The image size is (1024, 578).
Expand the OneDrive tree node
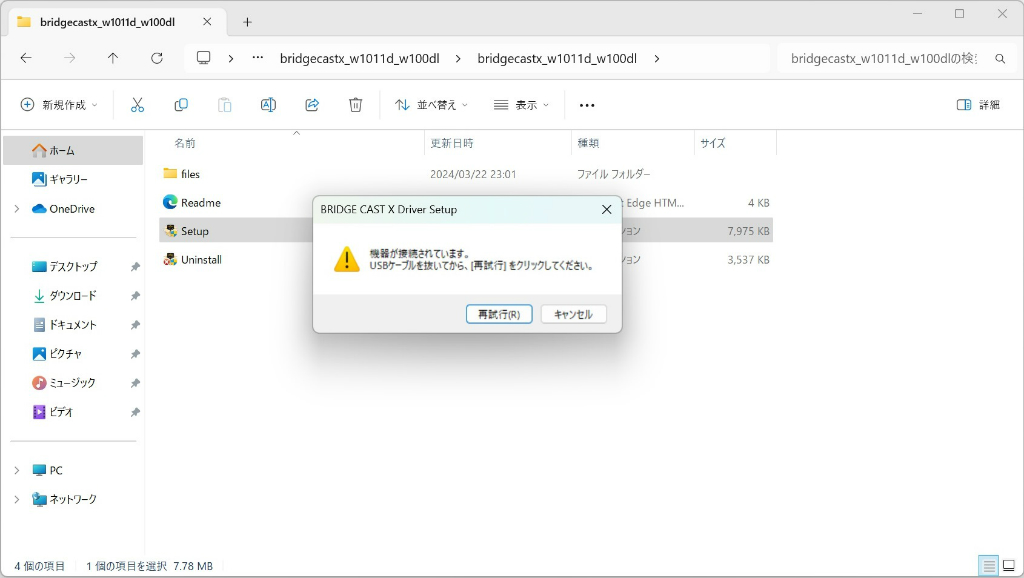click(x=17, y=209)
